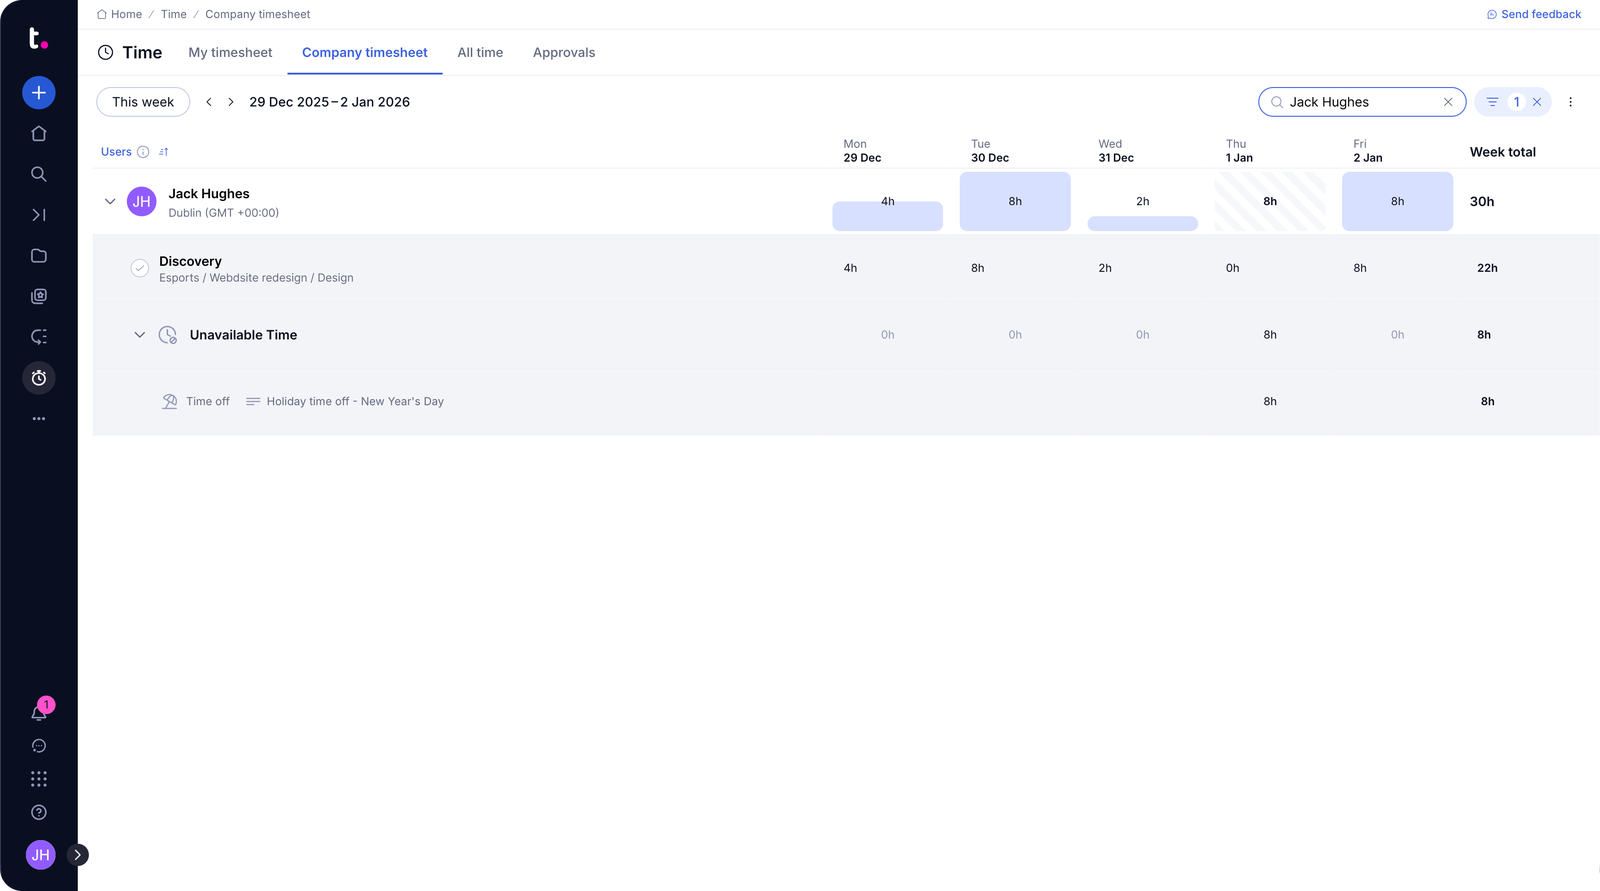Click the Send feedback link
Viewport: 1600px width, 891px height.
click(x=1534, y=14)
